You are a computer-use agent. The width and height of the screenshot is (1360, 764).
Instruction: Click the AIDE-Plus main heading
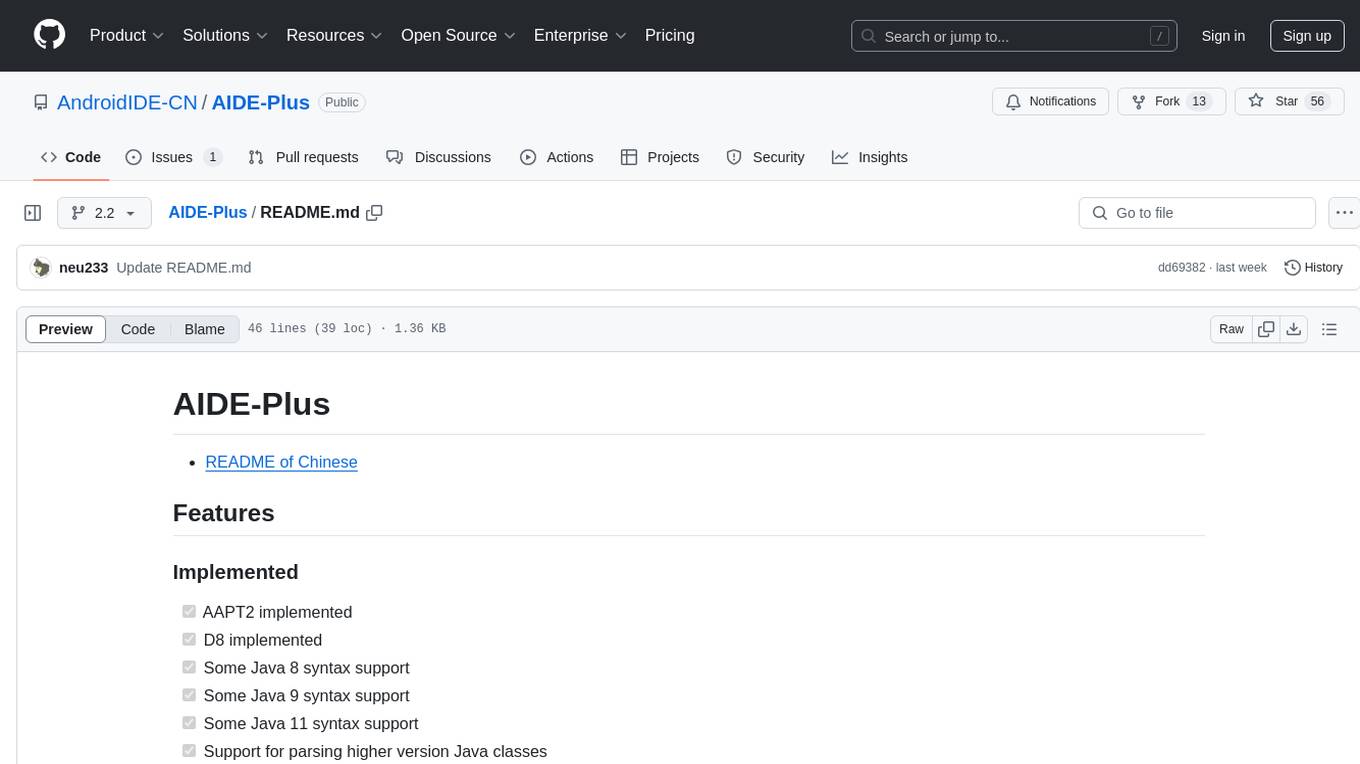251,404
